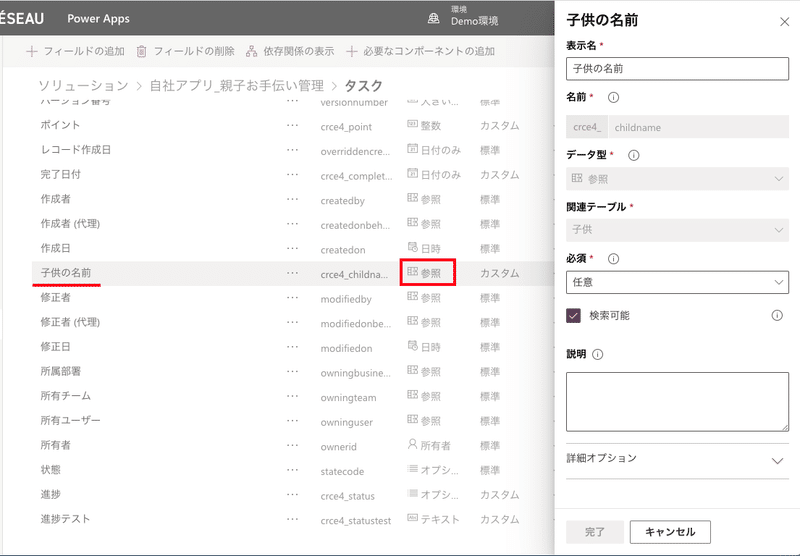Screen dimensions: 800x556
Task: Select the 子供の名前 field name
Action: (65, 273)
